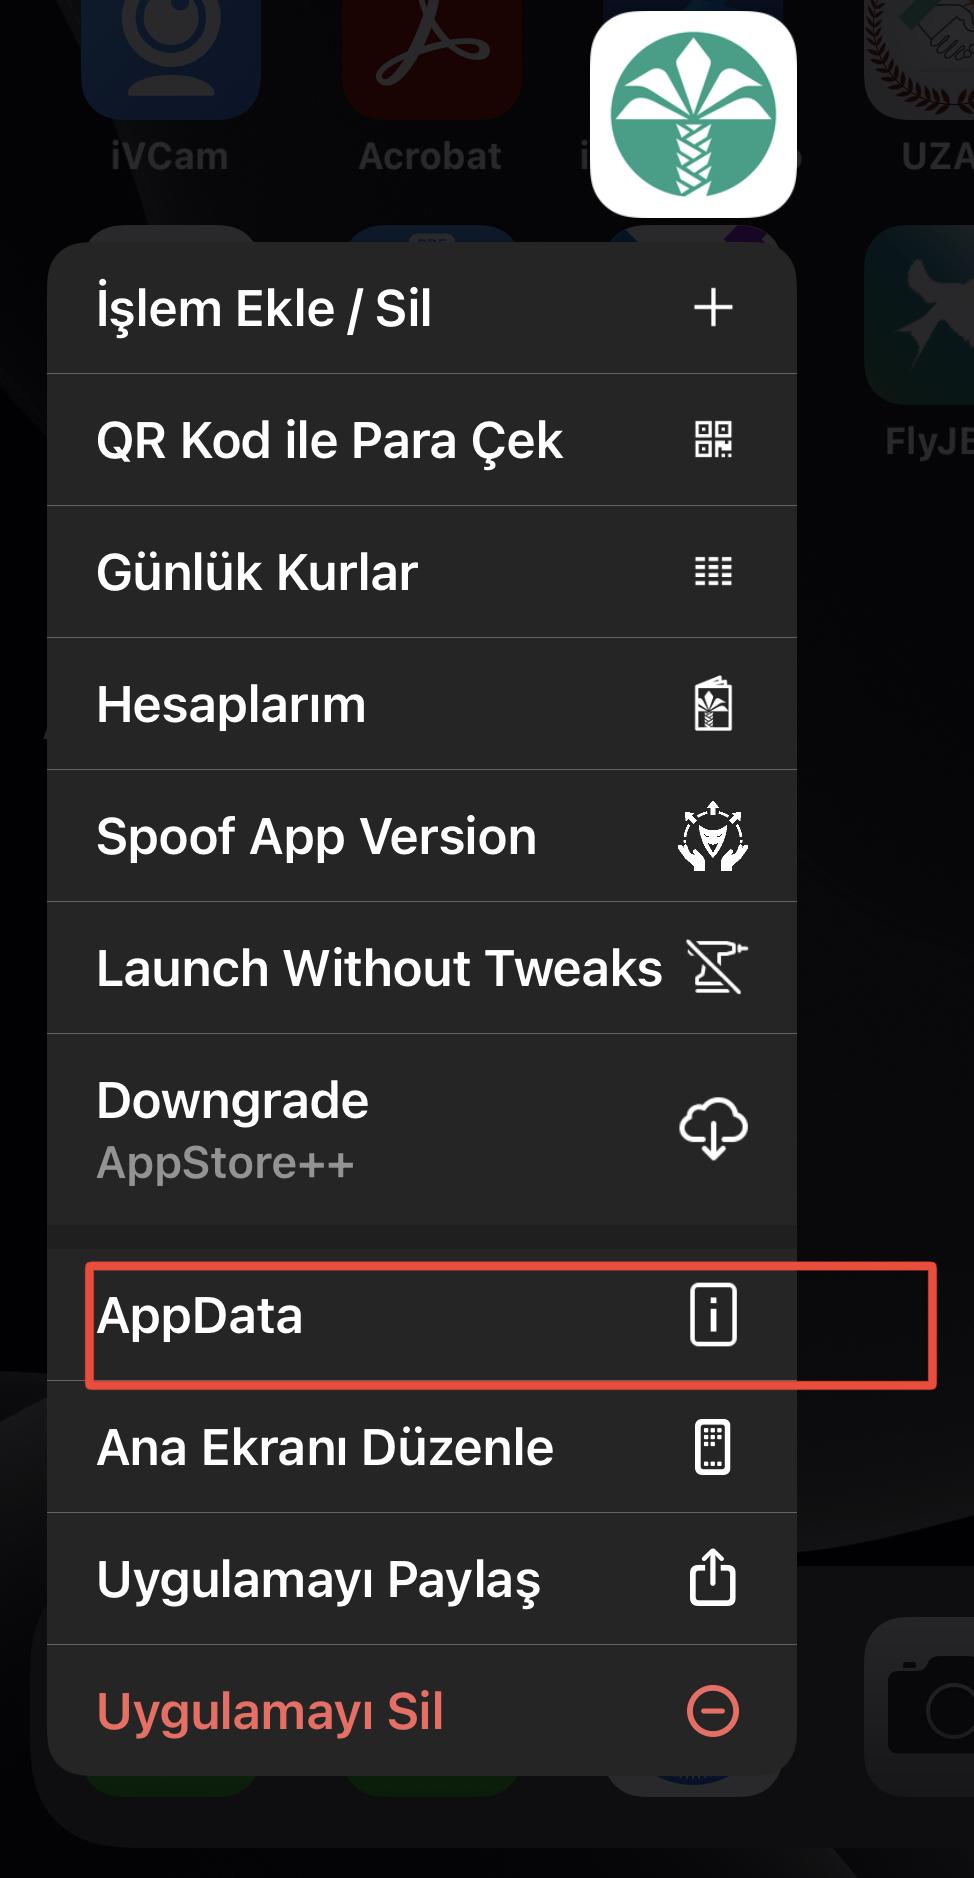Choose Launch Without Tweaks
This screenshot has width=974, height=1878.
(x=378, y=968)
